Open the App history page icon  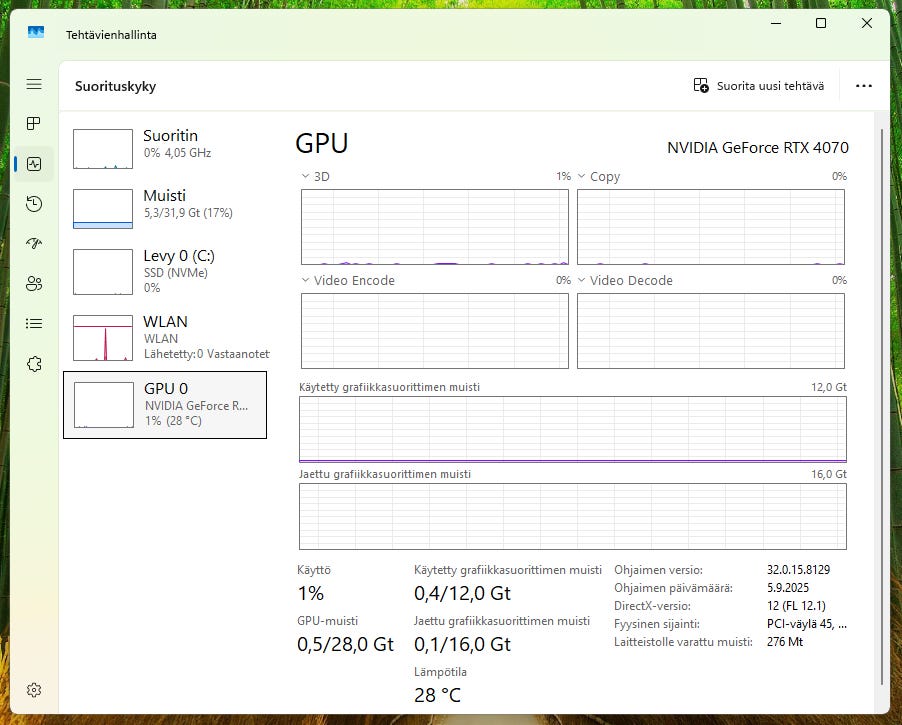point(34,204)
